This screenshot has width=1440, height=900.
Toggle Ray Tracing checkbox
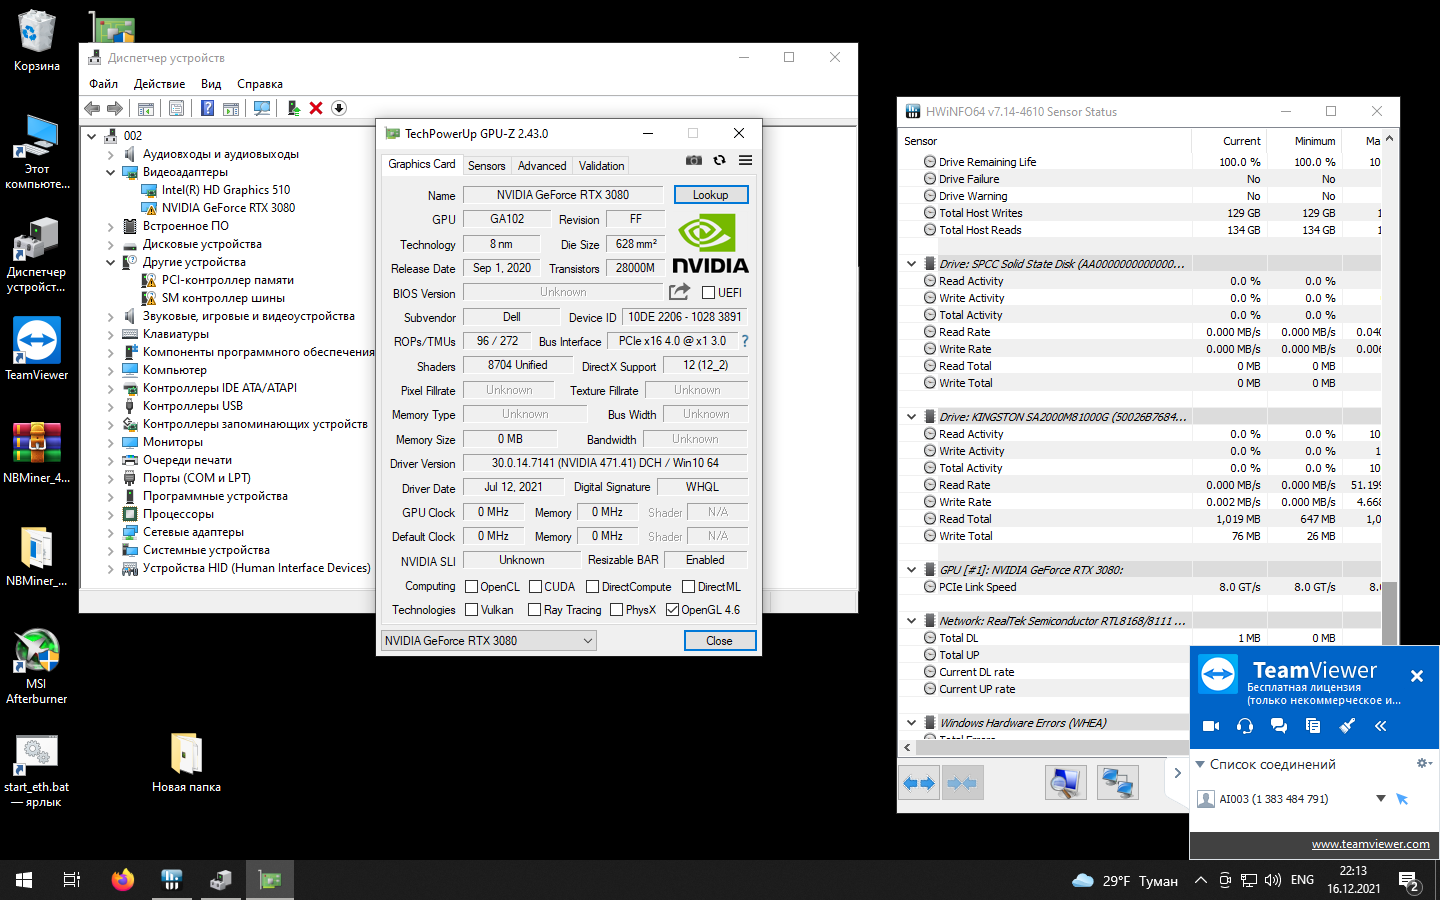point(534,610)
